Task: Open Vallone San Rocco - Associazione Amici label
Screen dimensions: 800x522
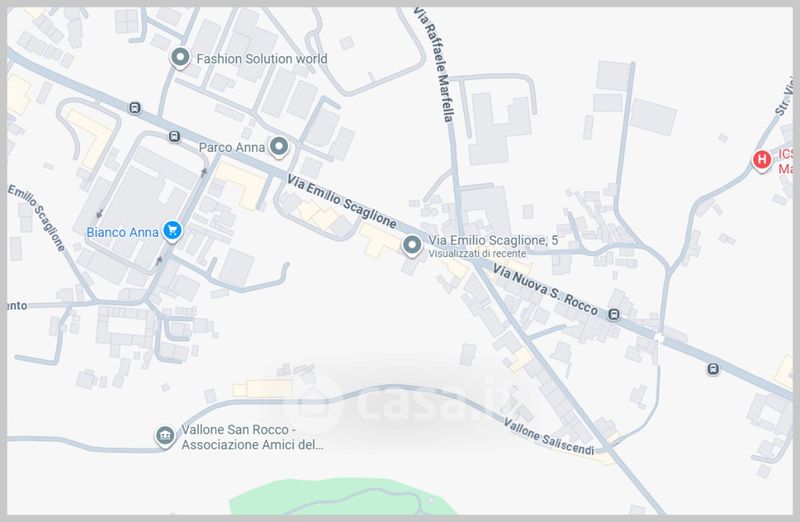Action: pyautogui.click(x=252, y=437)
